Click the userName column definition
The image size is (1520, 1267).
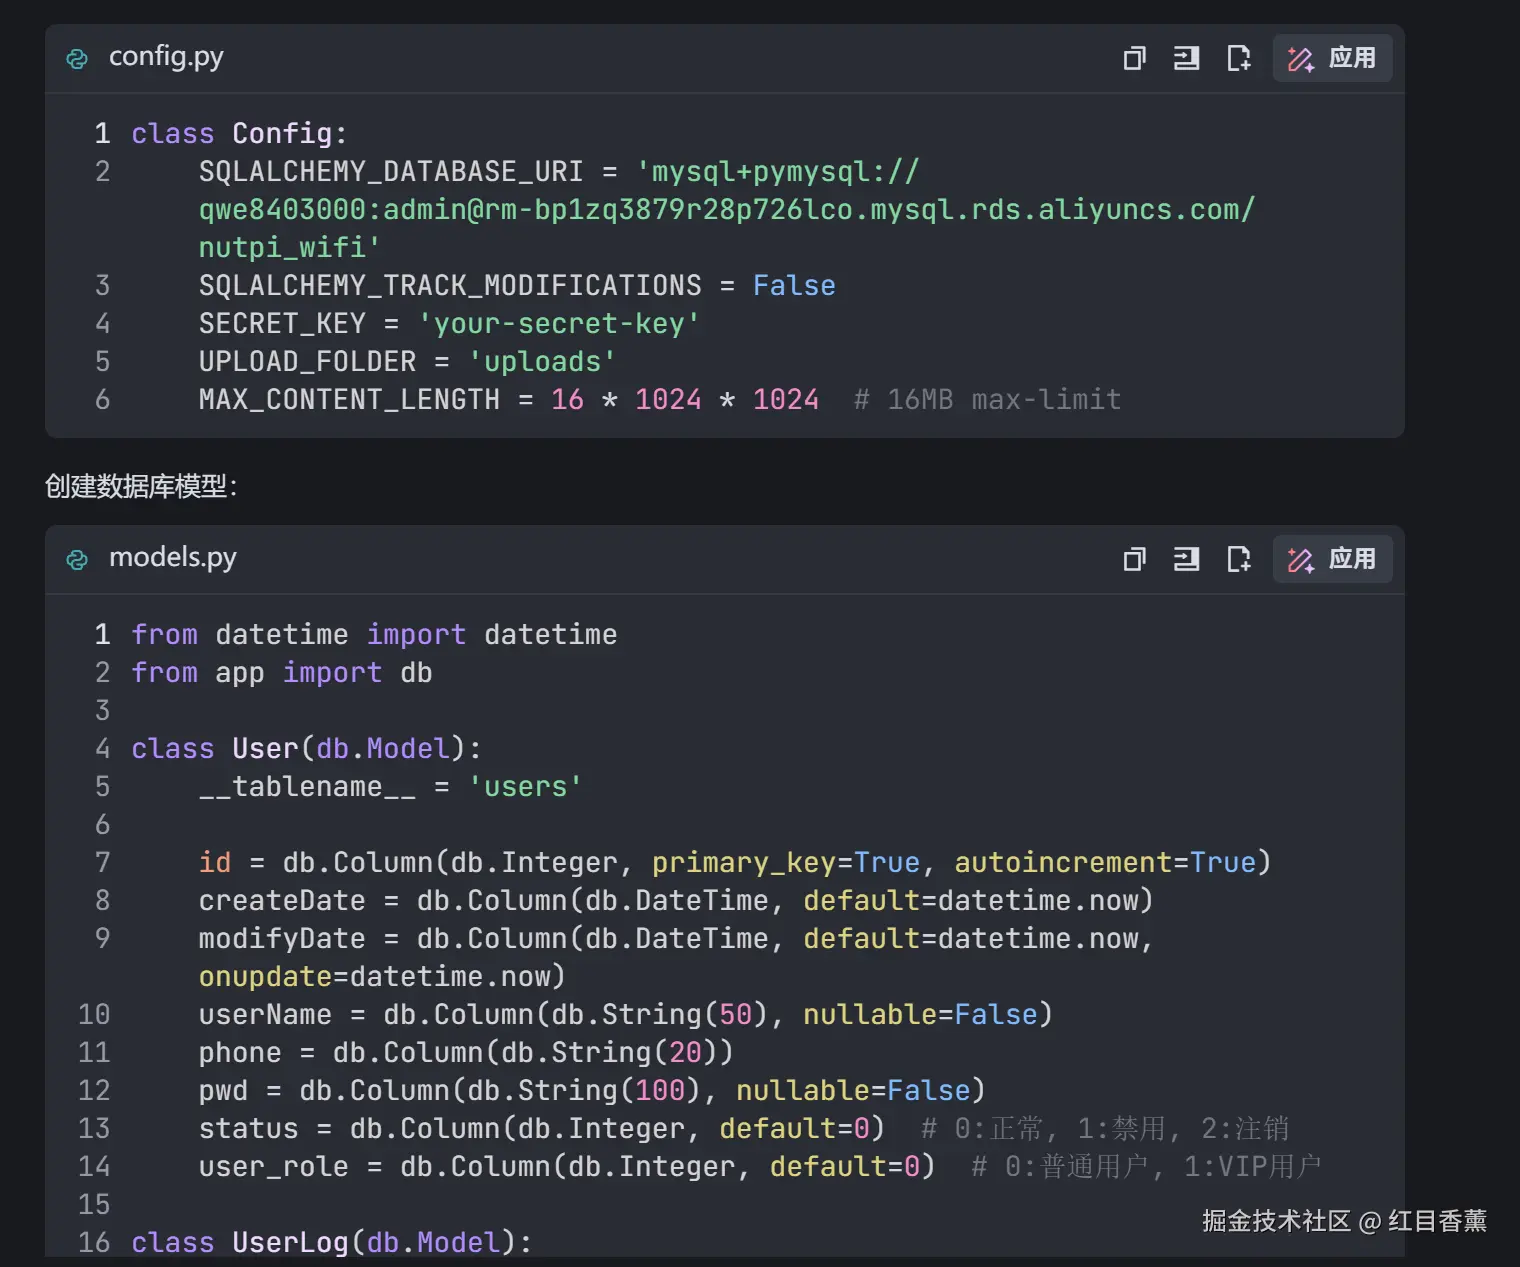626,1015
